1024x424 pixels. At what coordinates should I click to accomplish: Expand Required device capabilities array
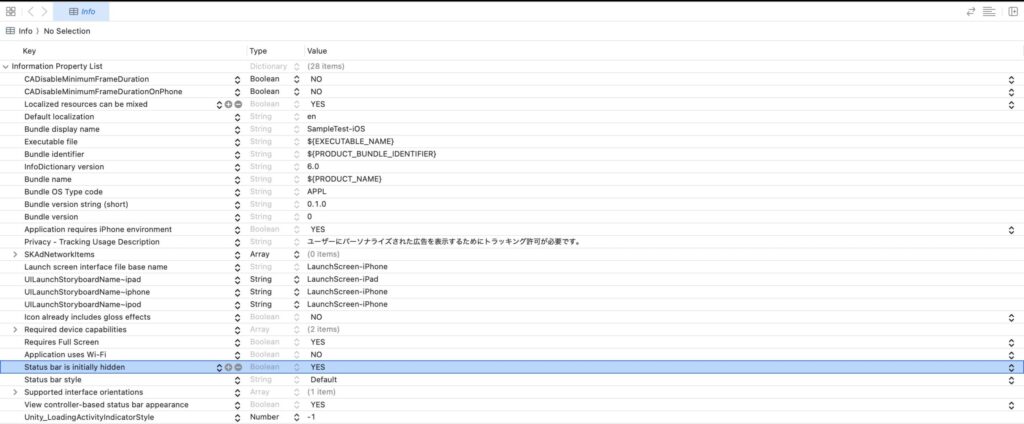click(x=14, y=329)
